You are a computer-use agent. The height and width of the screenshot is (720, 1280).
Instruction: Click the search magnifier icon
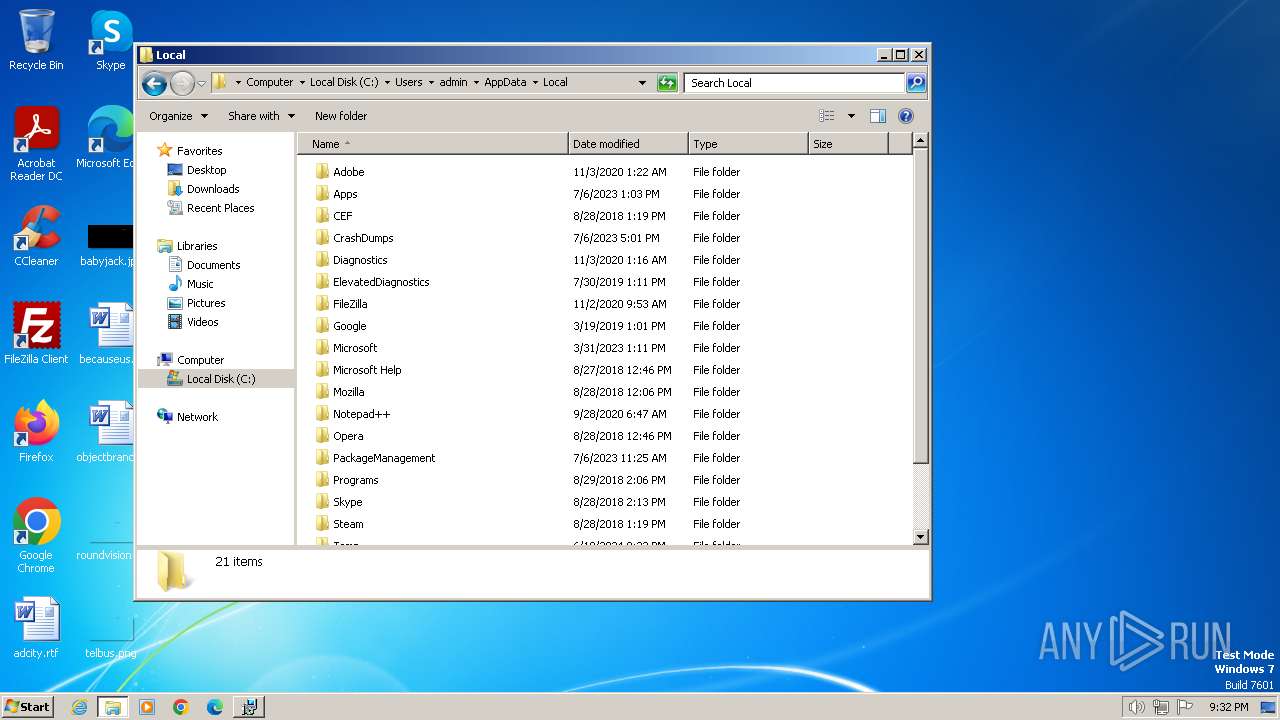pyautogui.click(x=915, y=83)
